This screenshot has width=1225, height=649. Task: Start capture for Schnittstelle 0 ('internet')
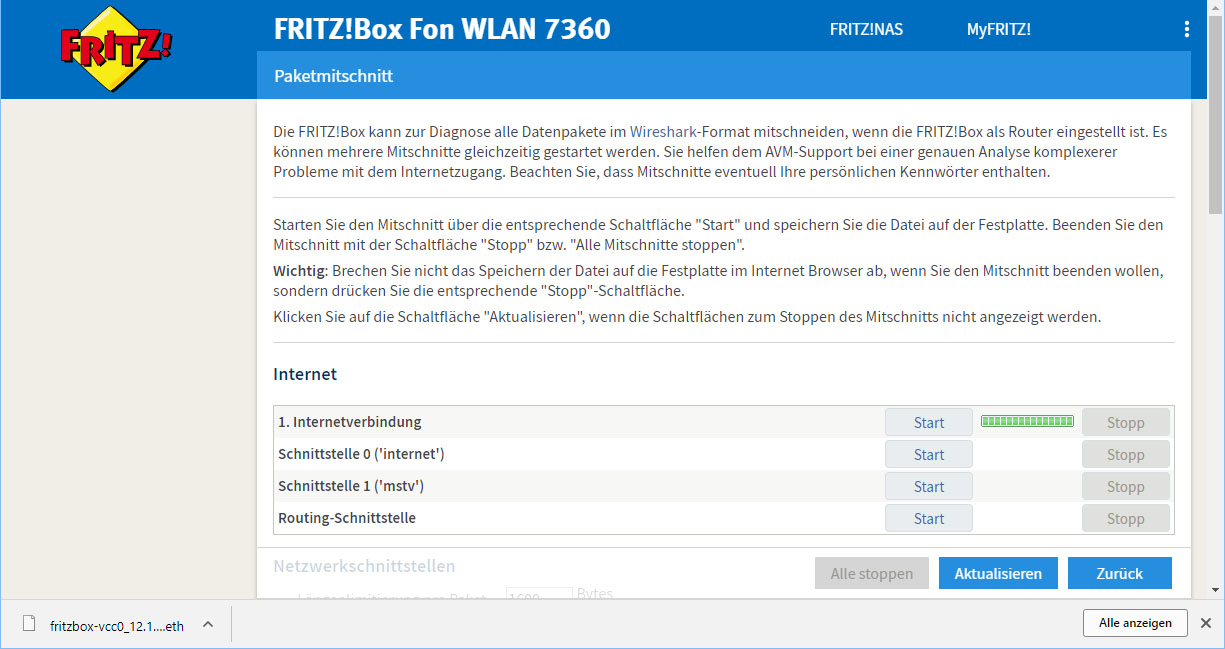pyautogui.click(x=928, y=454)
